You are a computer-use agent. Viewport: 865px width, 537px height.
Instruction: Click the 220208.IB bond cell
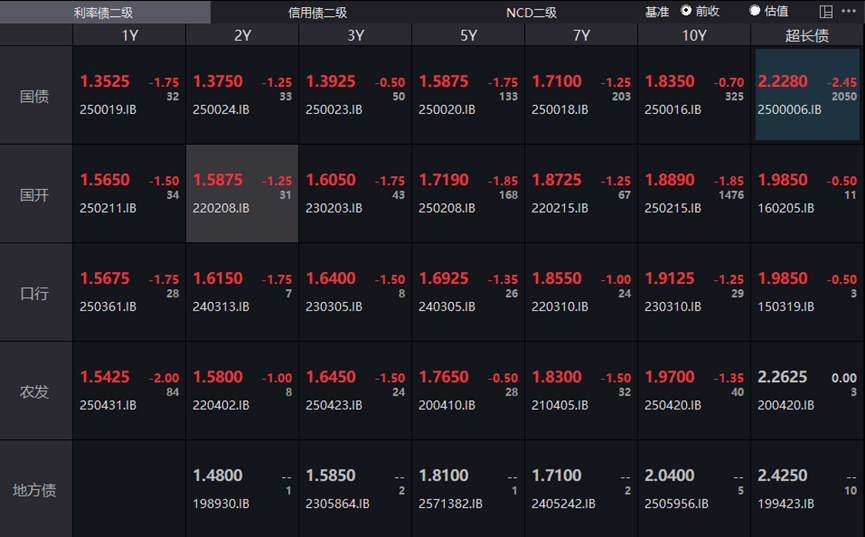[242, 194]
